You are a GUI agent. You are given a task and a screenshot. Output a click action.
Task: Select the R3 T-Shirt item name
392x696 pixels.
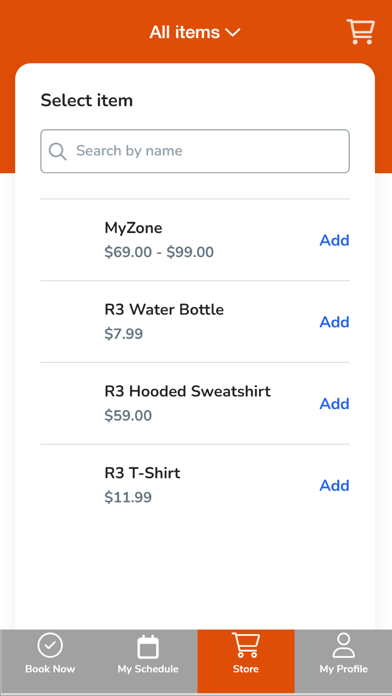[143, 473]
